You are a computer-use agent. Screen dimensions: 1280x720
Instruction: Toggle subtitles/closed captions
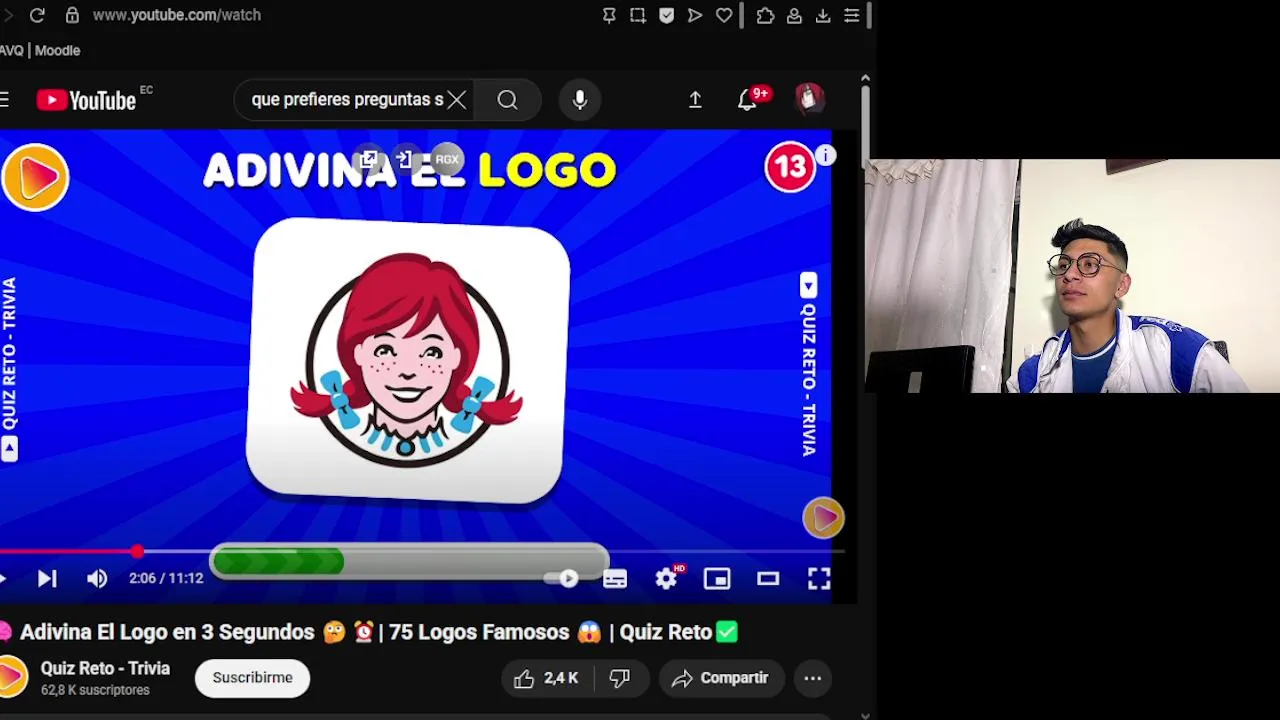(x=615, y=578)
